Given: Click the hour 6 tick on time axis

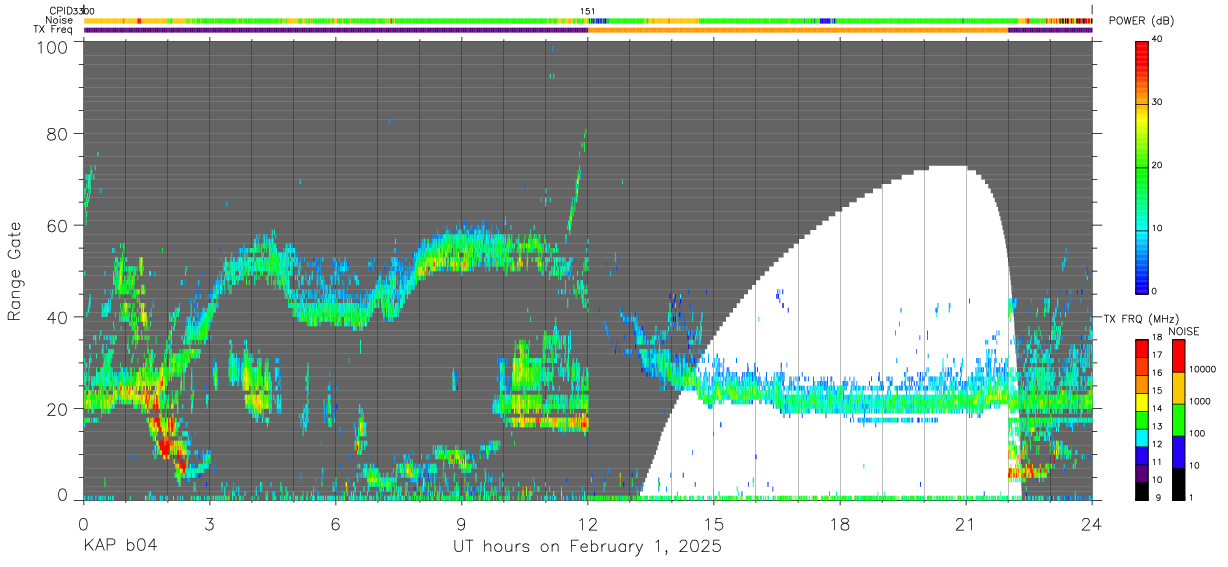Looking at the screenshot, I should click(335, 523).
